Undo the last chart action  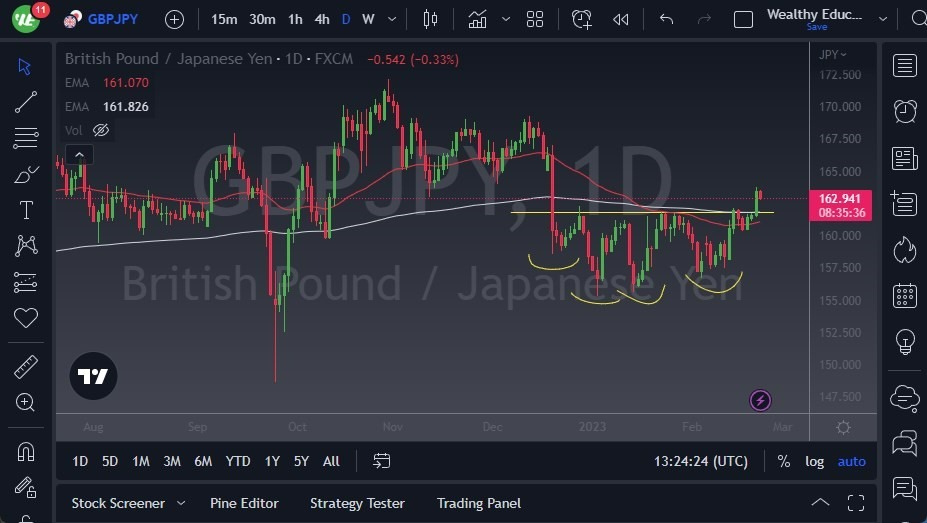click(x=666, y=20)
